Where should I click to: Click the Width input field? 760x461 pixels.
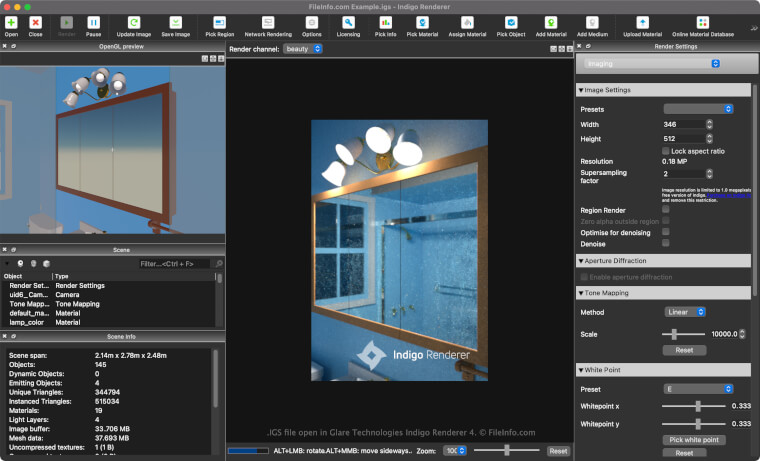point(683,124)
